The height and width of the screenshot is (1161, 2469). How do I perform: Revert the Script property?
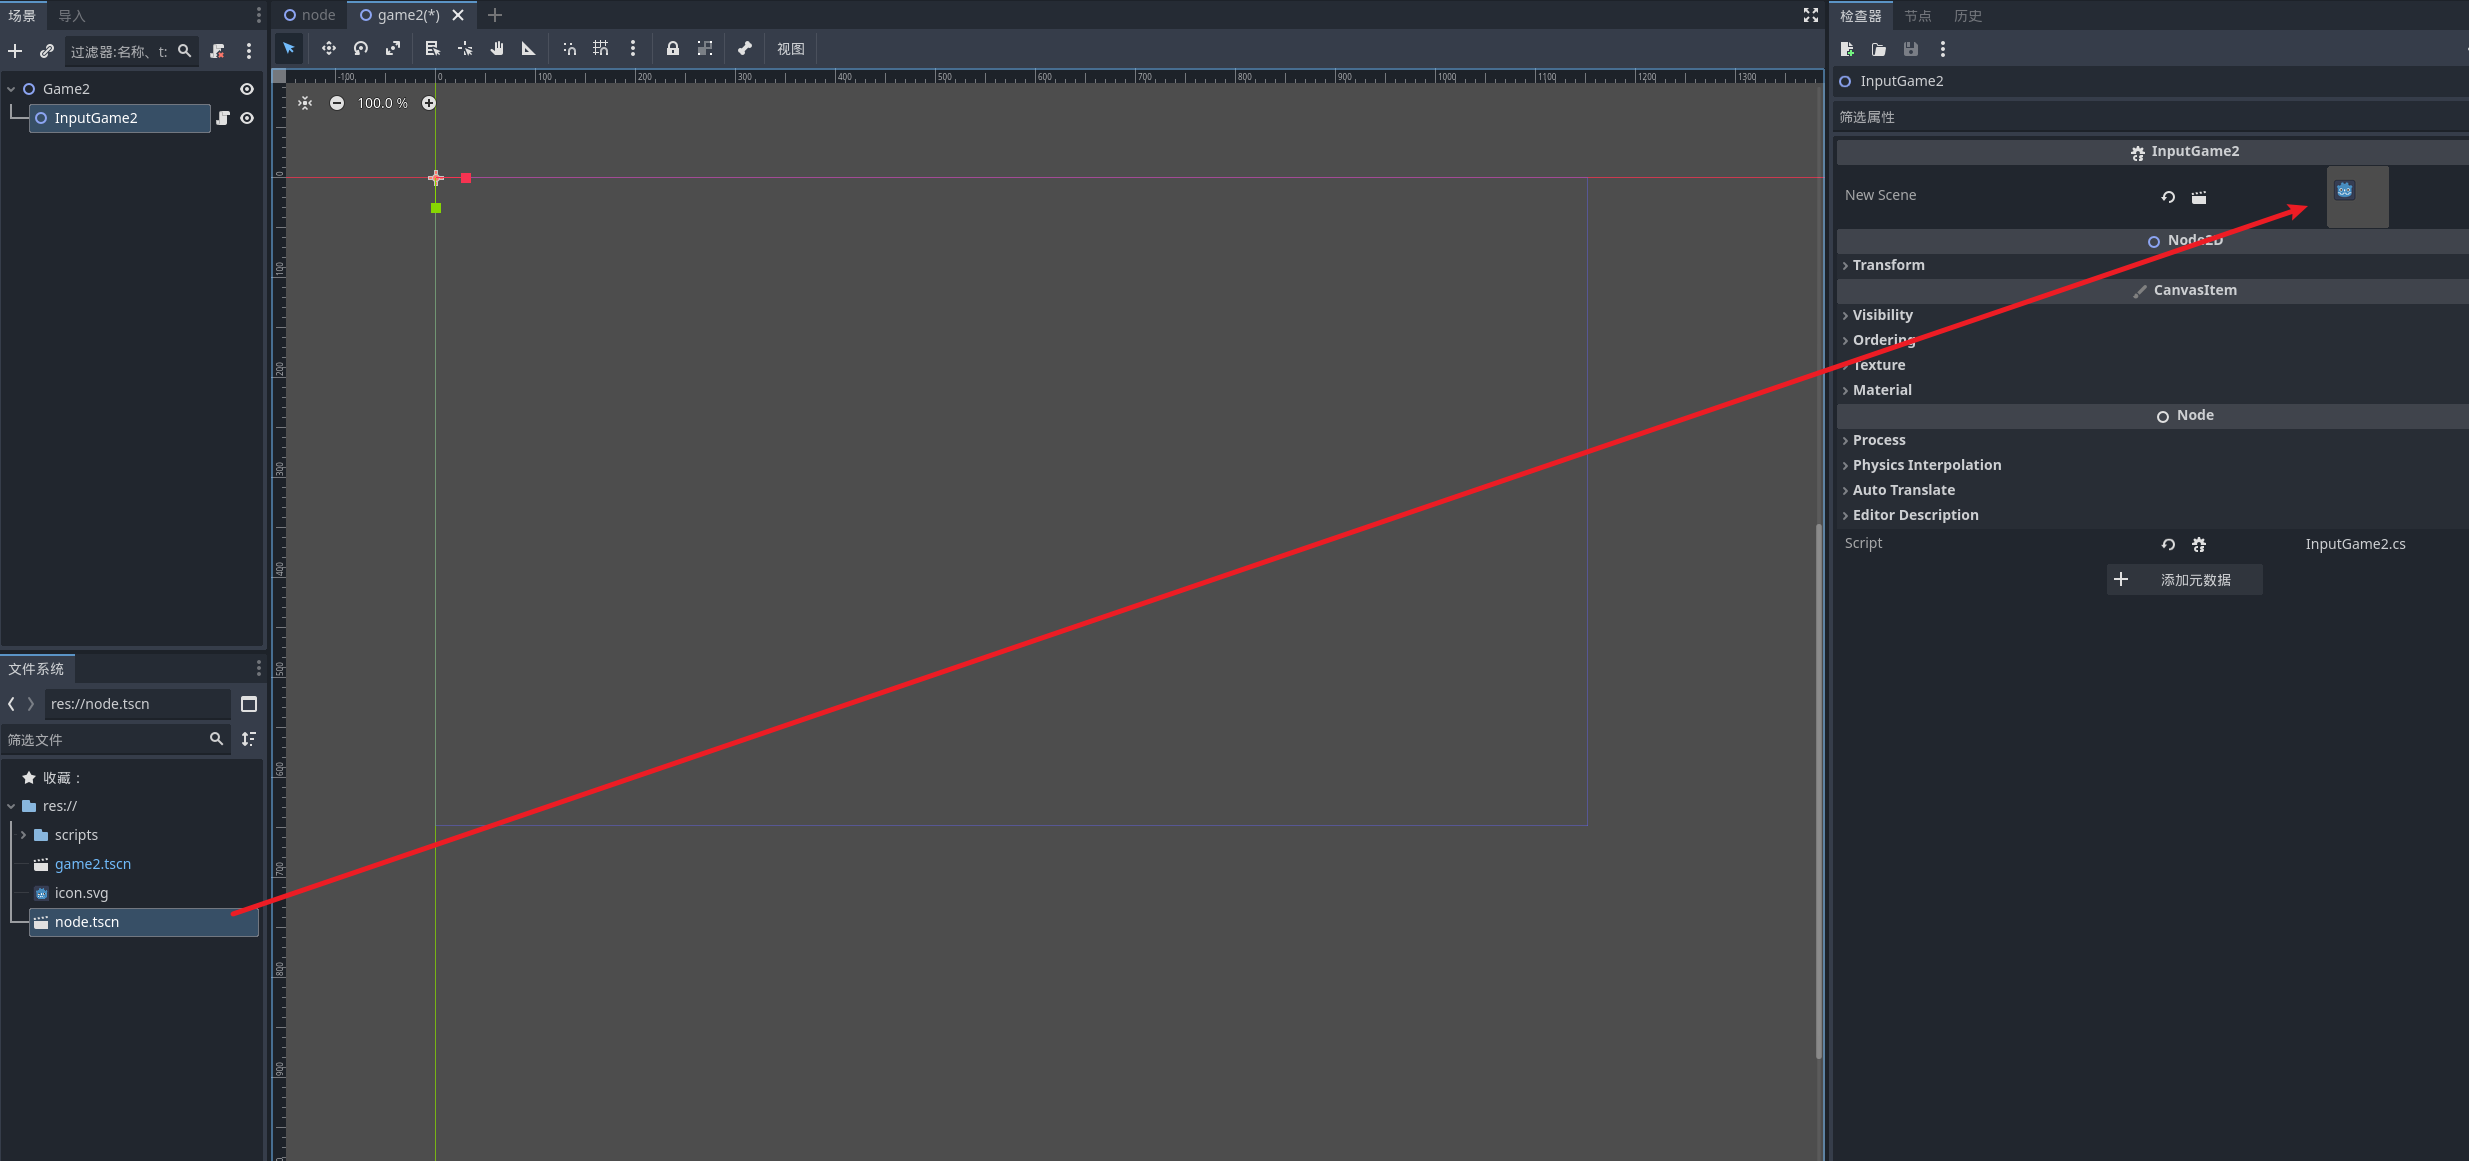coord(2168,545)
